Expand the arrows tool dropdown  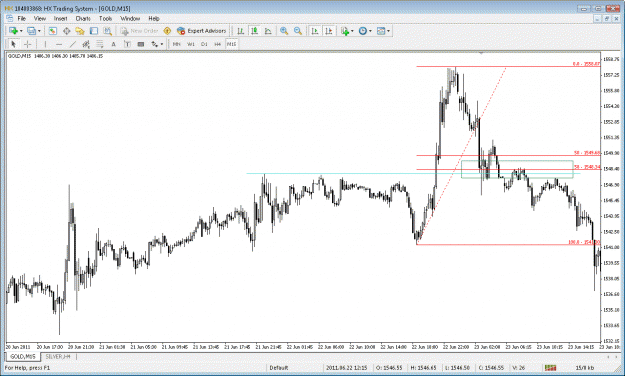click(x=162, y=44)
